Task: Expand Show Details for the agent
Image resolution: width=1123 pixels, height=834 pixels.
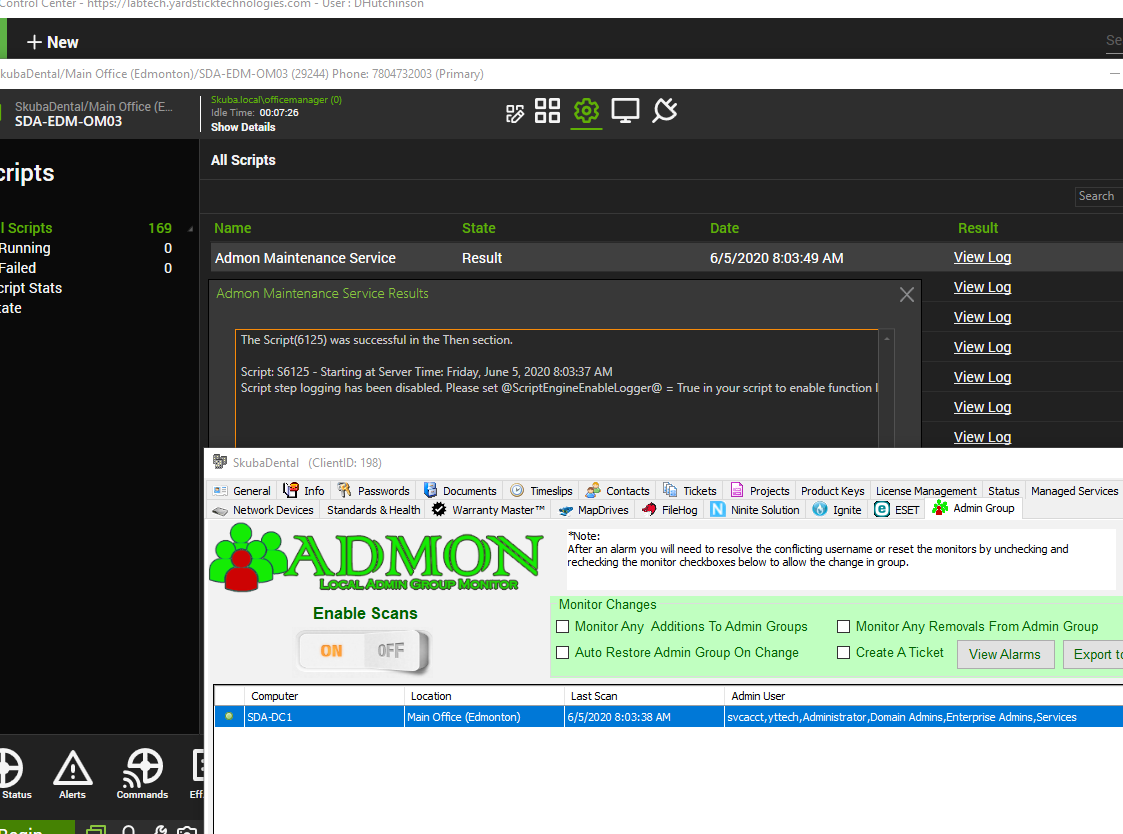Action: 243,127
